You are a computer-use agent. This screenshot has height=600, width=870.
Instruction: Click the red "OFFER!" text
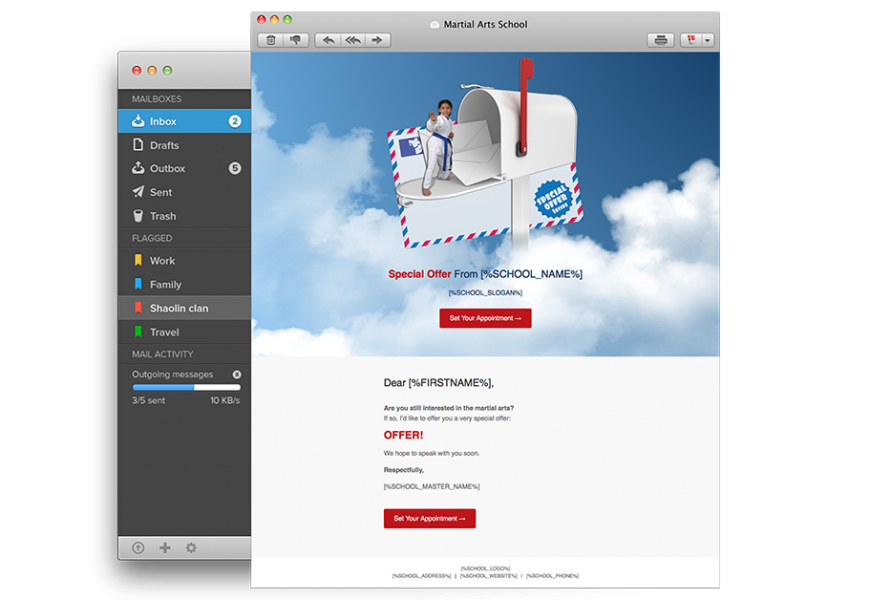[403, 435]
